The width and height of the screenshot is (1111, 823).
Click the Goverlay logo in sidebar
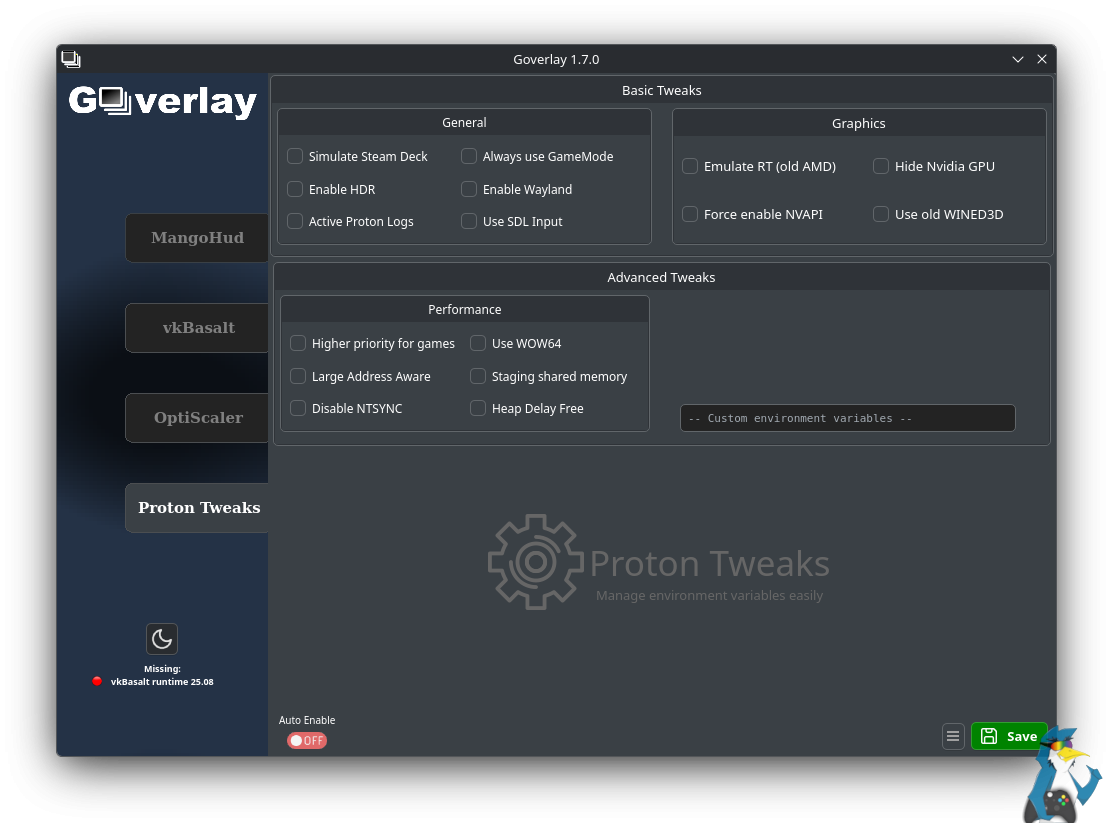pyautogui.click(x=163, y=101)
